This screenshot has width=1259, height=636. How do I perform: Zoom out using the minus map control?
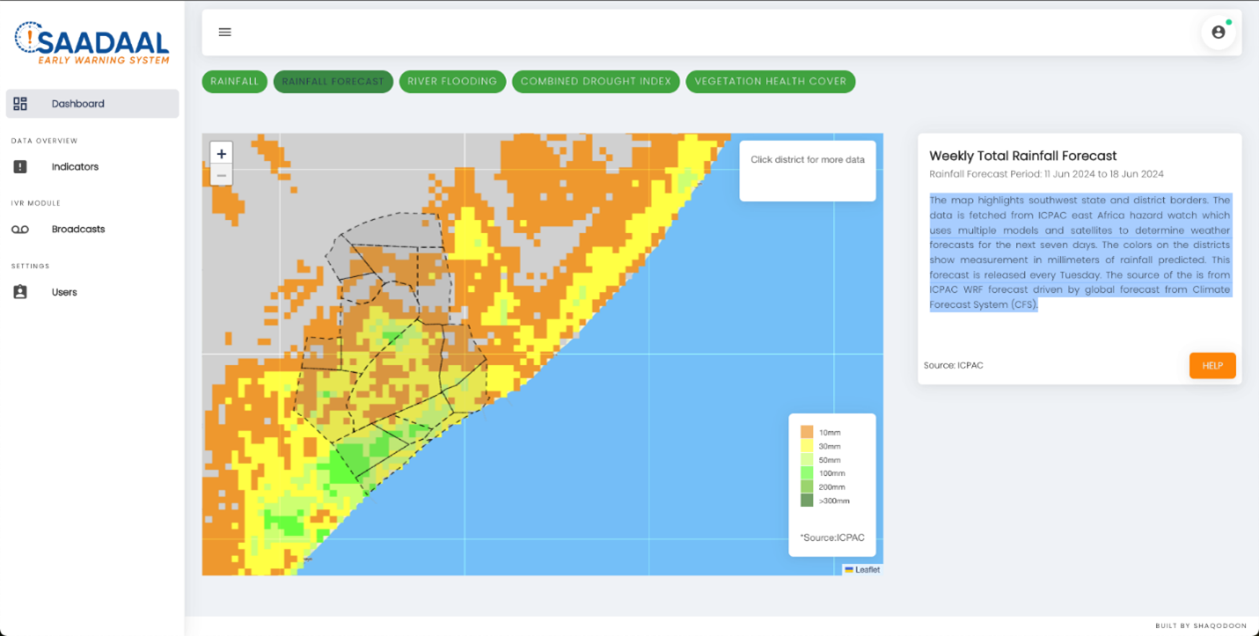(x=220, y=174)
